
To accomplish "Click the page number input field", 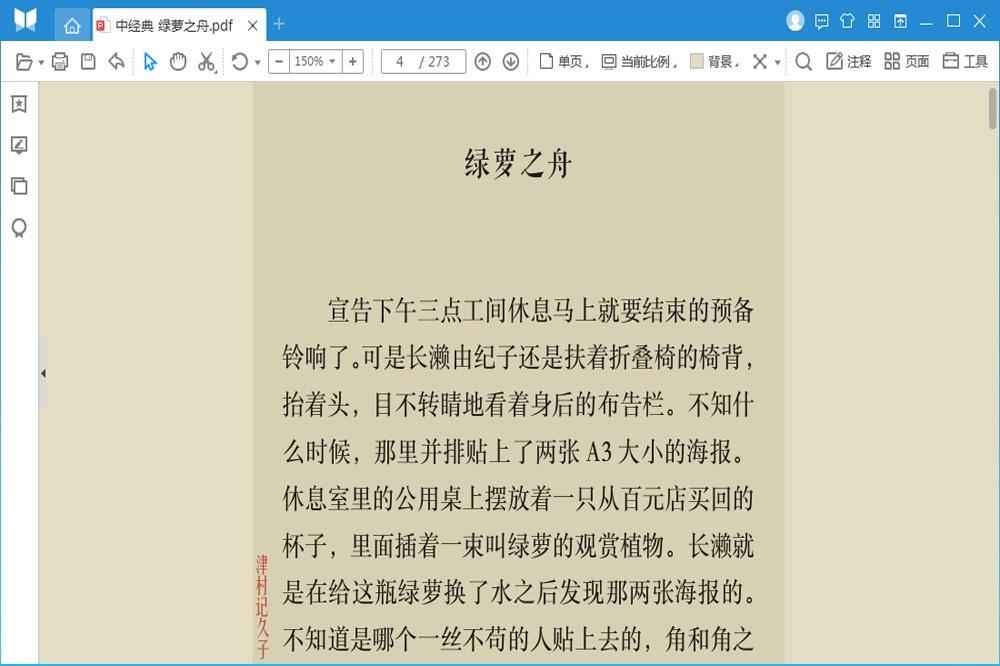I will coord(423,62).
